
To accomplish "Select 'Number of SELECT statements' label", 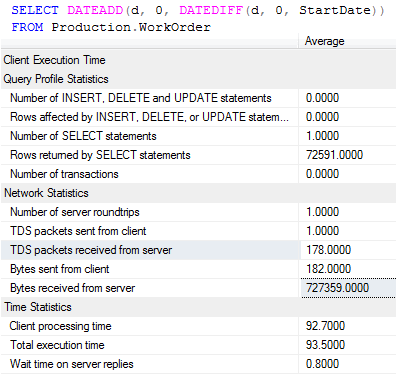I will [83, 136].
